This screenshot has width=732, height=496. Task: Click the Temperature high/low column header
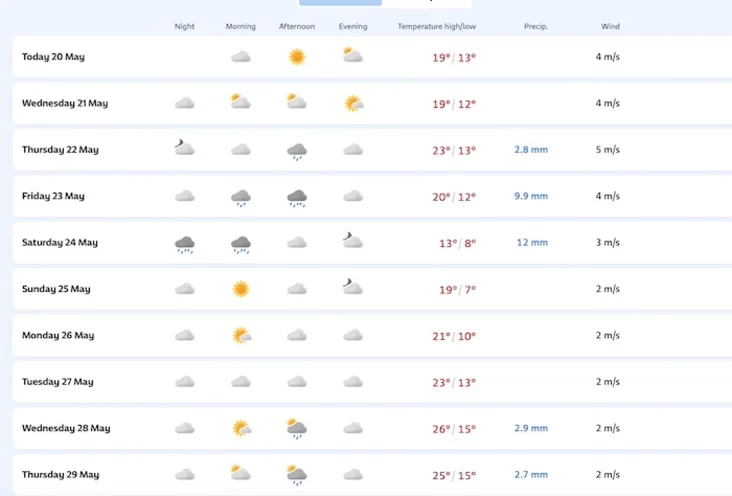(436, 27)
